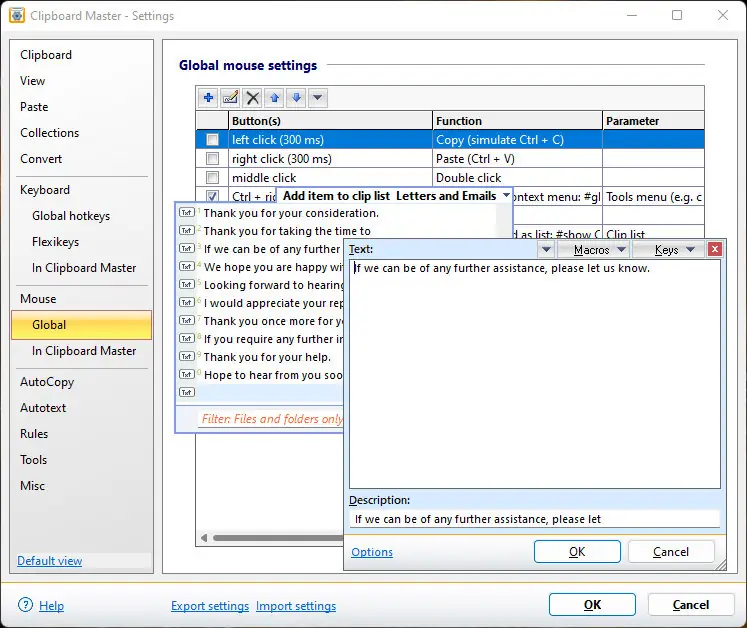Open the dropdown arrow next to Text label

tap(546, 250)
